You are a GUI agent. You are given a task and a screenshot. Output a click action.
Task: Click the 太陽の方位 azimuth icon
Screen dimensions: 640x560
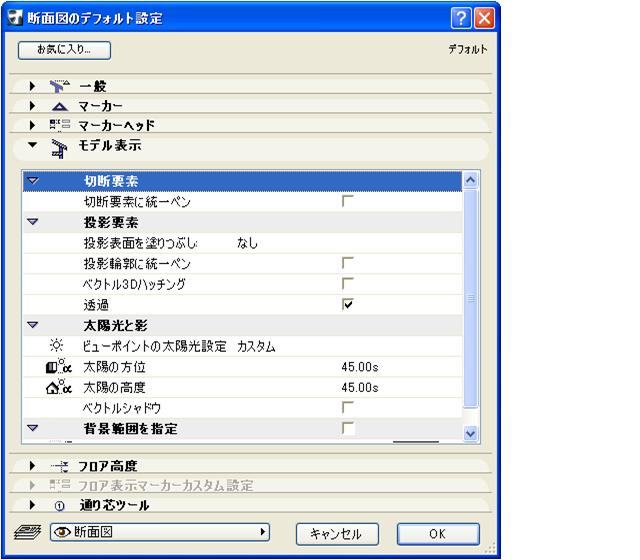click(59, 367)
